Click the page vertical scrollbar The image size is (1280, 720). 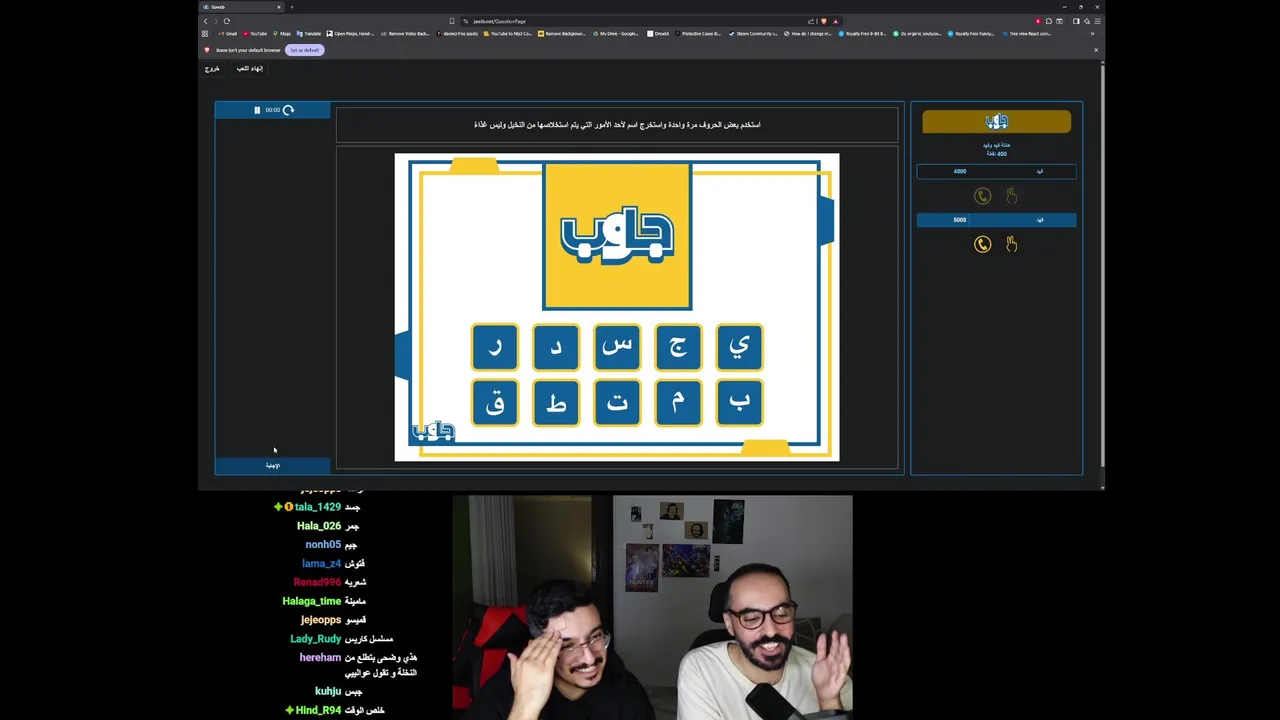pyautogui.click(x=1102, y=265)
